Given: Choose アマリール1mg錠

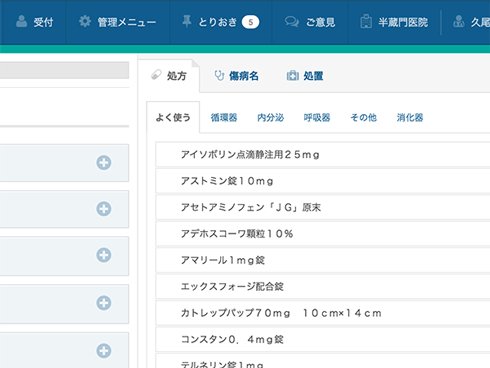Looking at the screenshot, I should (x=323, y=260).
